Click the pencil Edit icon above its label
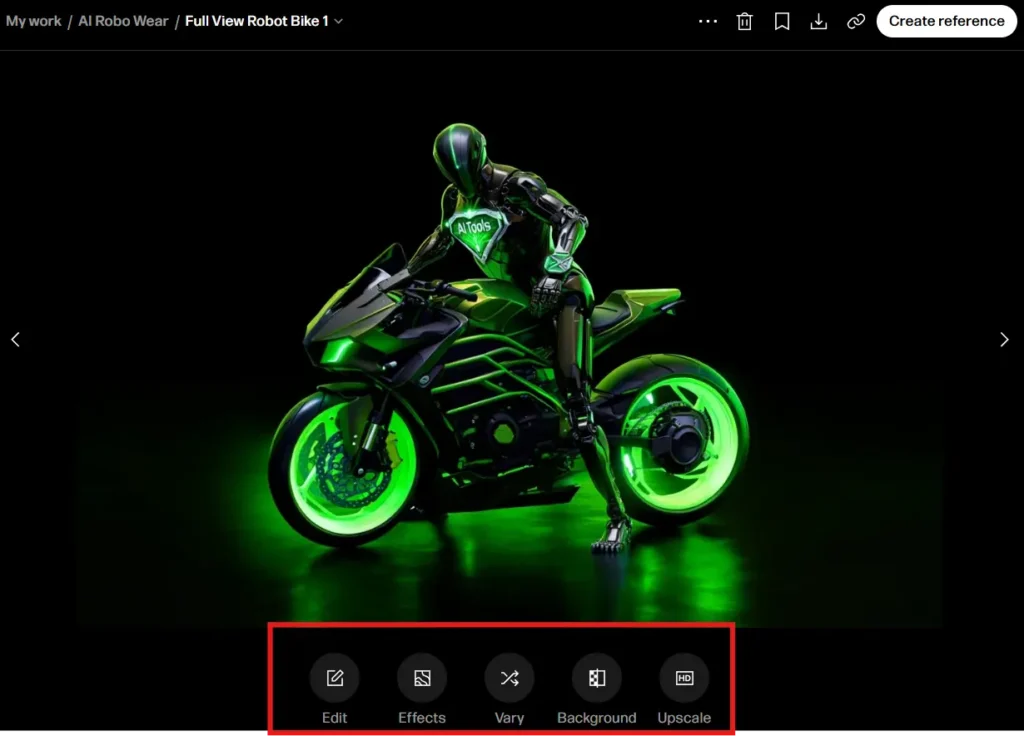1024x736 pixels. [x=334, y=677]
